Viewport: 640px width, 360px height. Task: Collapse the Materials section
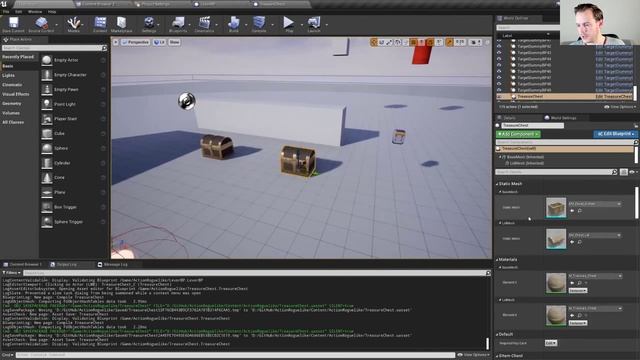point(497,260)
